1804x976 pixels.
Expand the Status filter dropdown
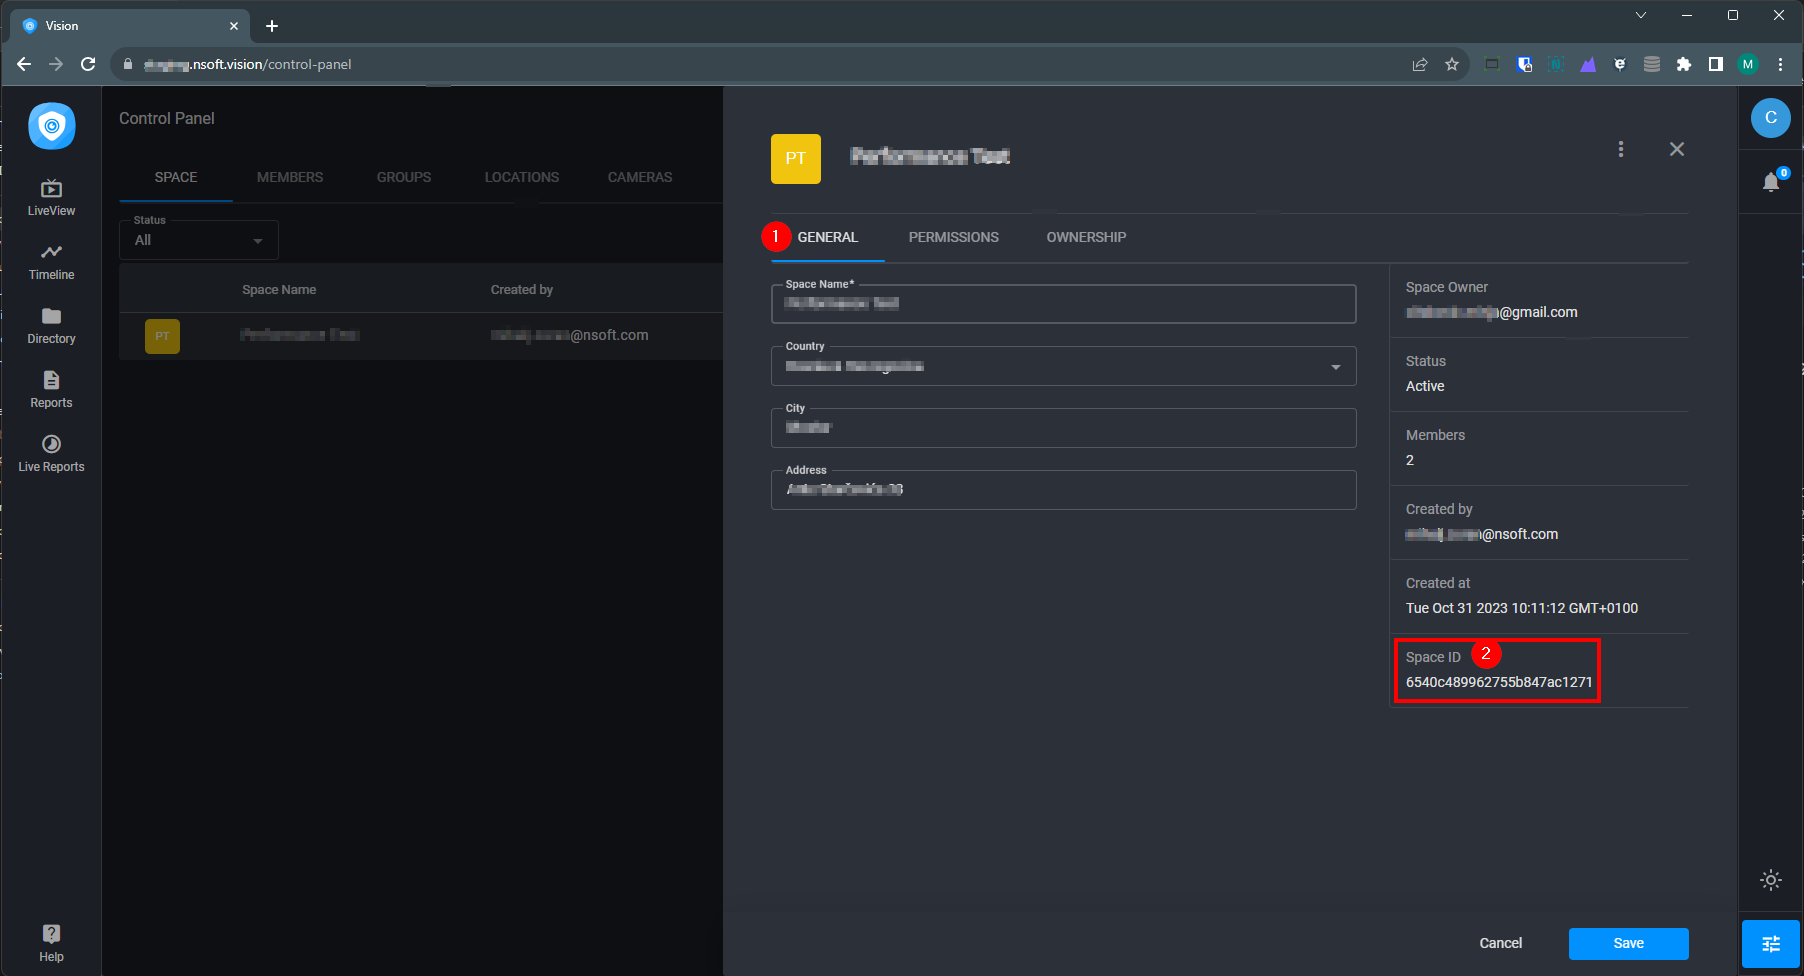click(x=199, y=240)
